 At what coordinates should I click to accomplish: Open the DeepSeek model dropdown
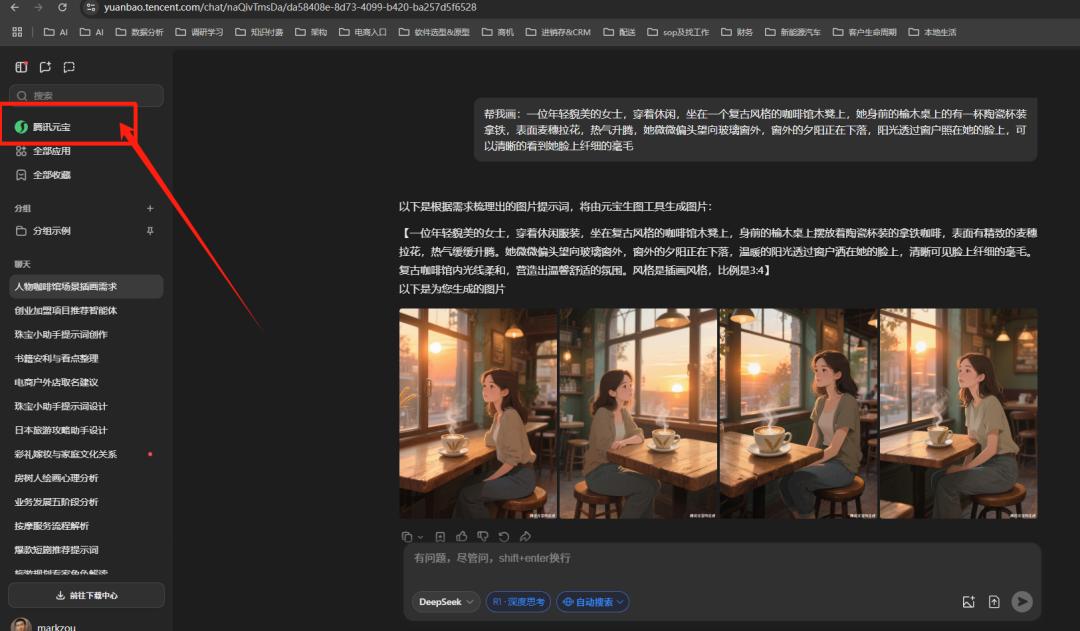[x=445, y=602]
